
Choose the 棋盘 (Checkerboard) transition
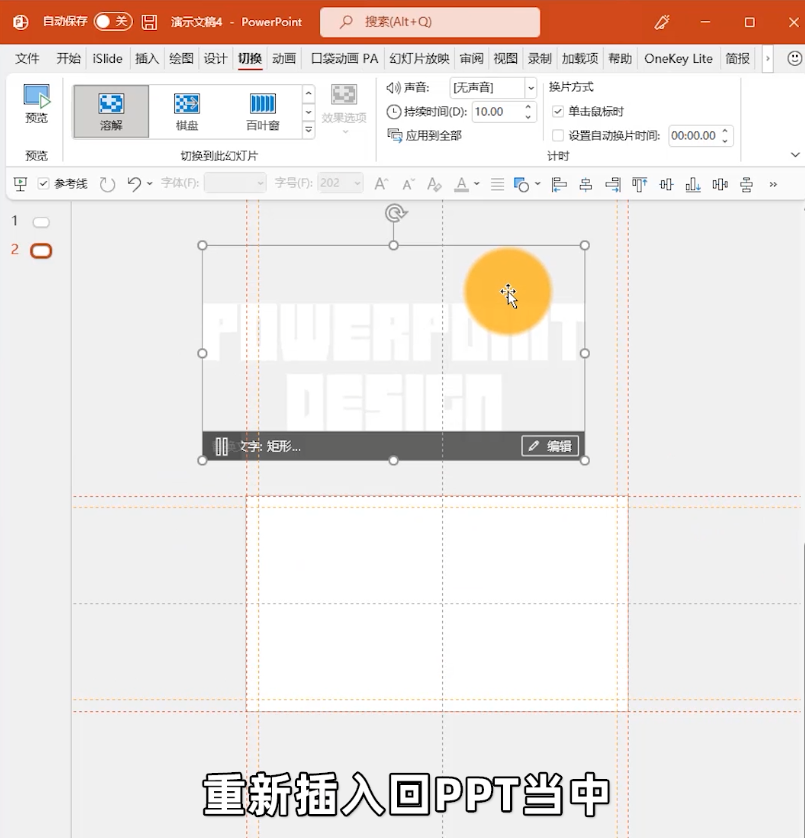point(187,111)
